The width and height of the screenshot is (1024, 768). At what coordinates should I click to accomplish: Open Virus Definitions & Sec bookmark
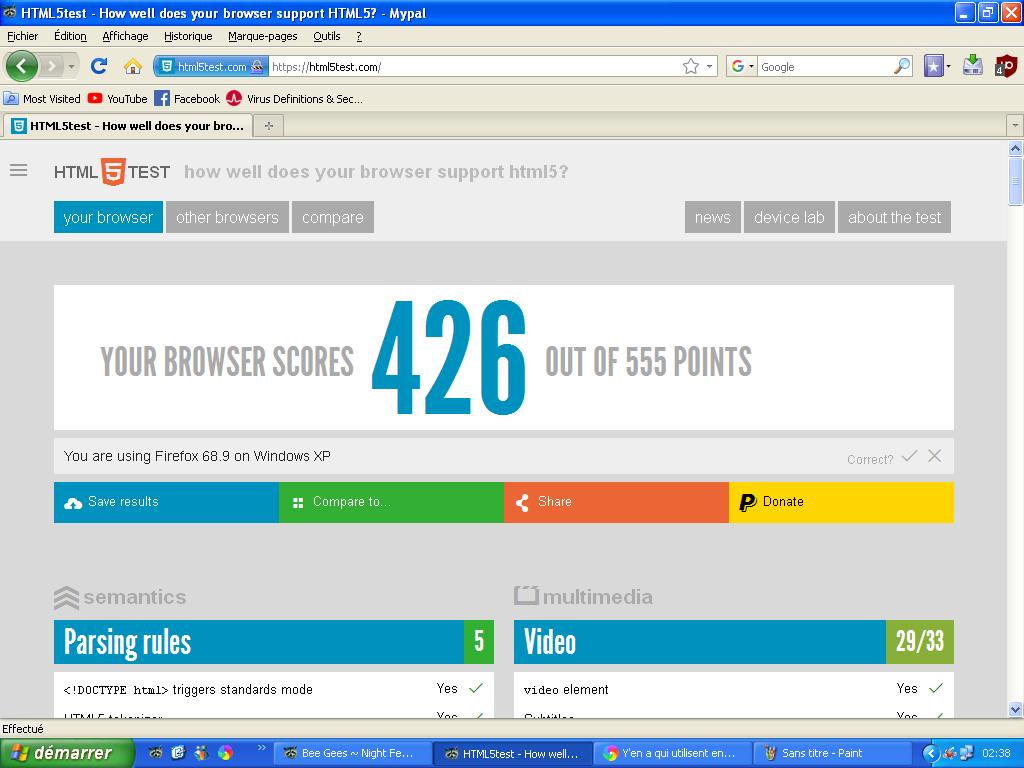(295, 99)
